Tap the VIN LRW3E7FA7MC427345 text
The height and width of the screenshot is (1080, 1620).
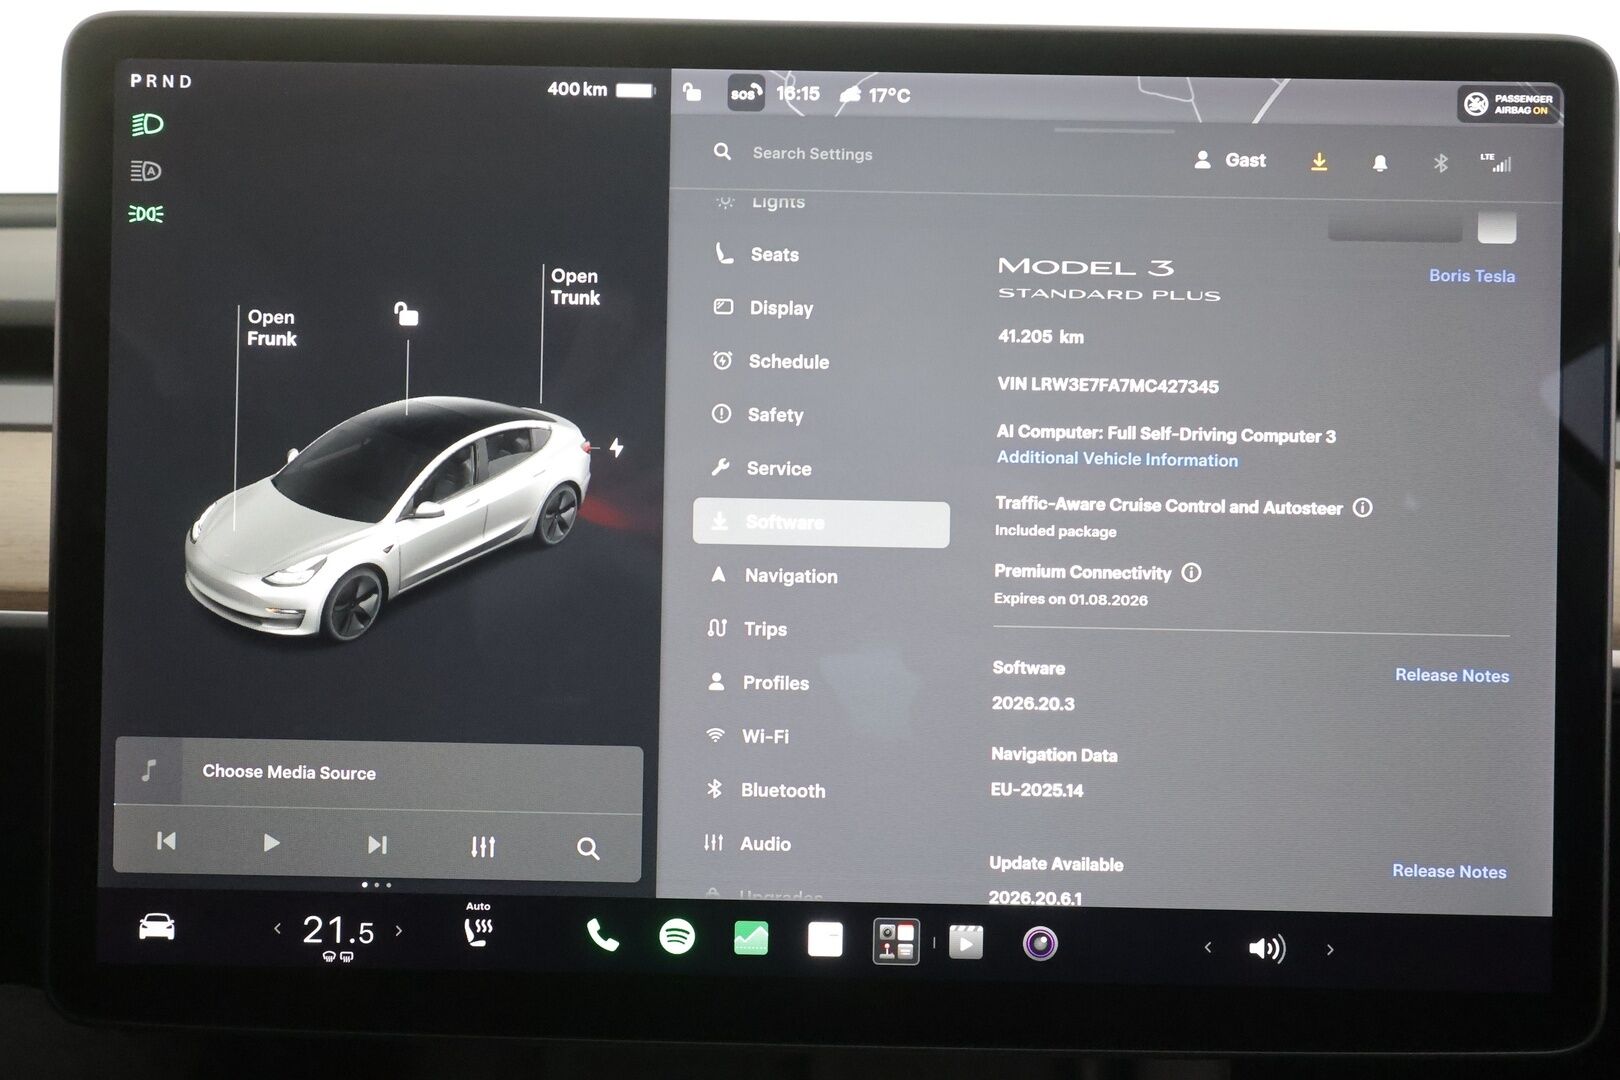pos(1108,385)
